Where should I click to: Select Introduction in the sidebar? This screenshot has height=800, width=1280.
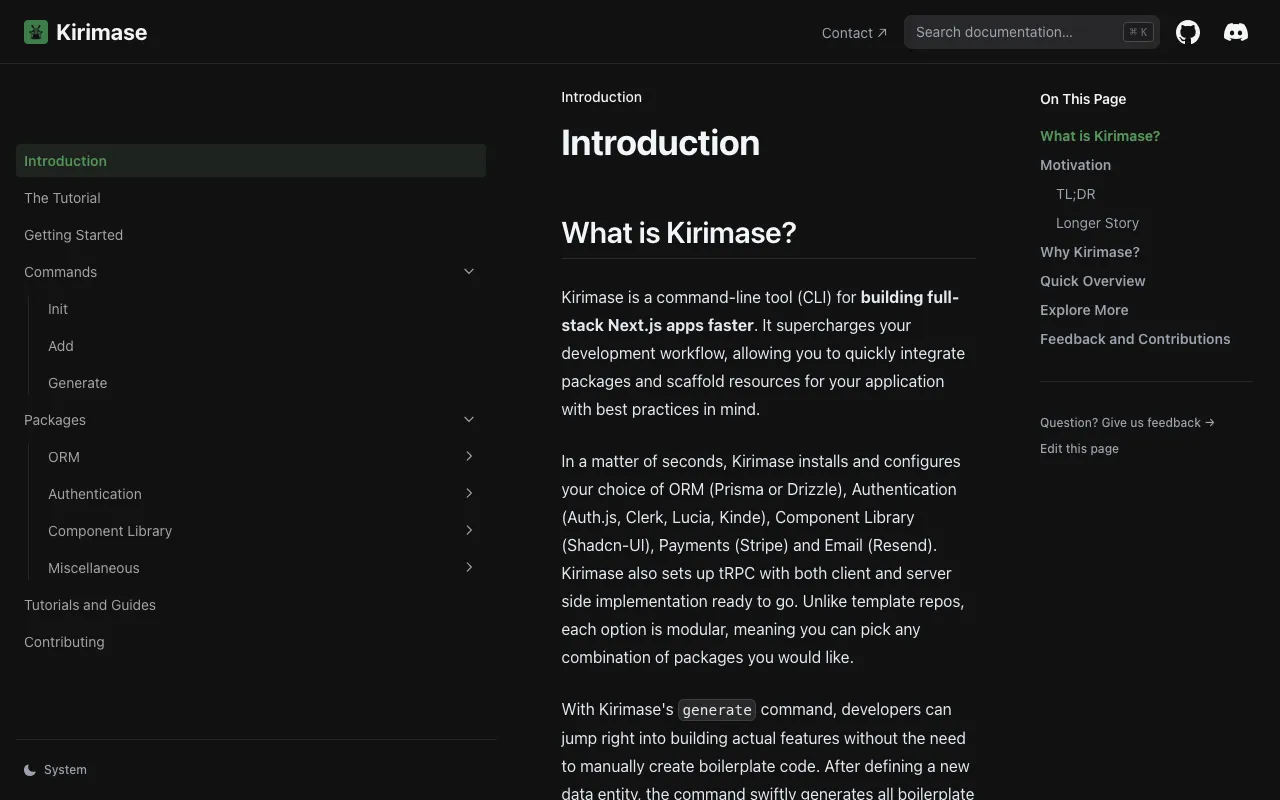pos(251,161)
